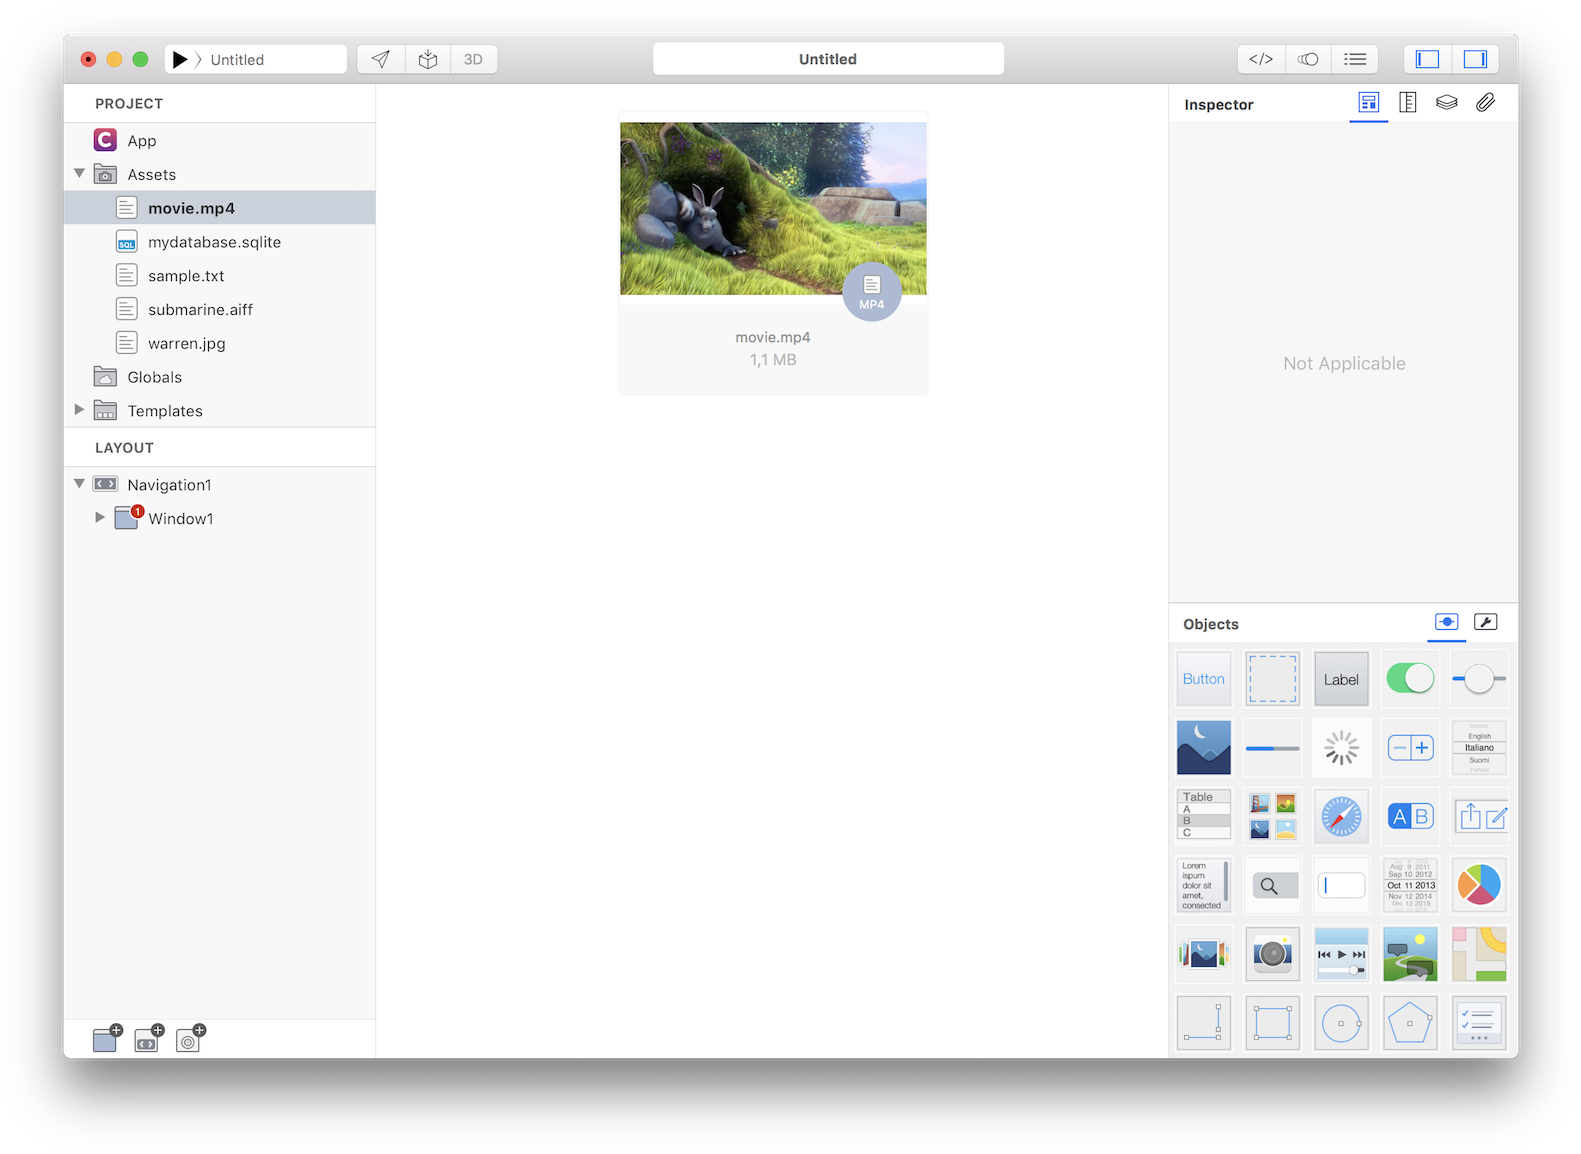This screenshot has width=1581, height=1154.
Task: Switch to Objects controls tab
Action: pyautogui.click(x=1447, y=622)
